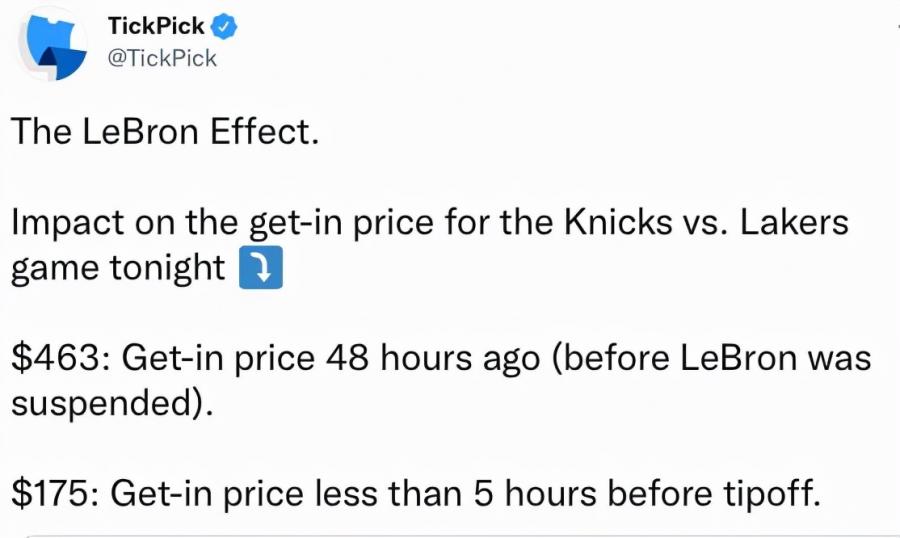The height and width of the screenshot is (538, 900).
Task: Click "Impact on the get-in price" text
Action: click(222, 223)
